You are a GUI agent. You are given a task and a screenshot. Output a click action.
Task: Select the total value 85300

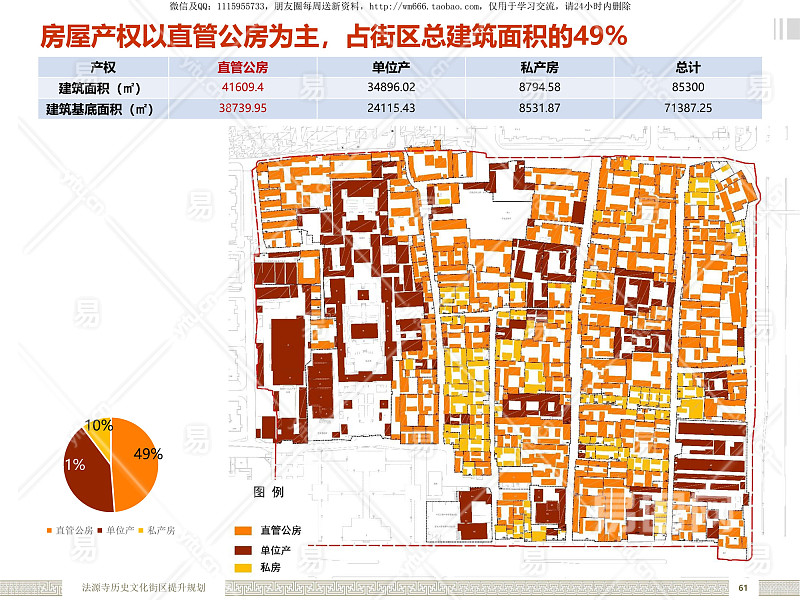(x=688, y=87)
